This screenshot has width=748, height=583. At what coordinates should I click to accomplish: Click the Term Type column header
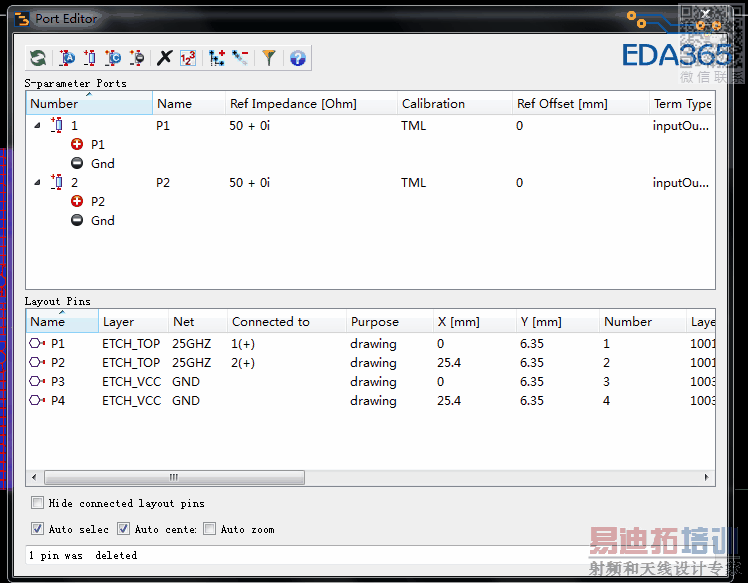[682, 104]
